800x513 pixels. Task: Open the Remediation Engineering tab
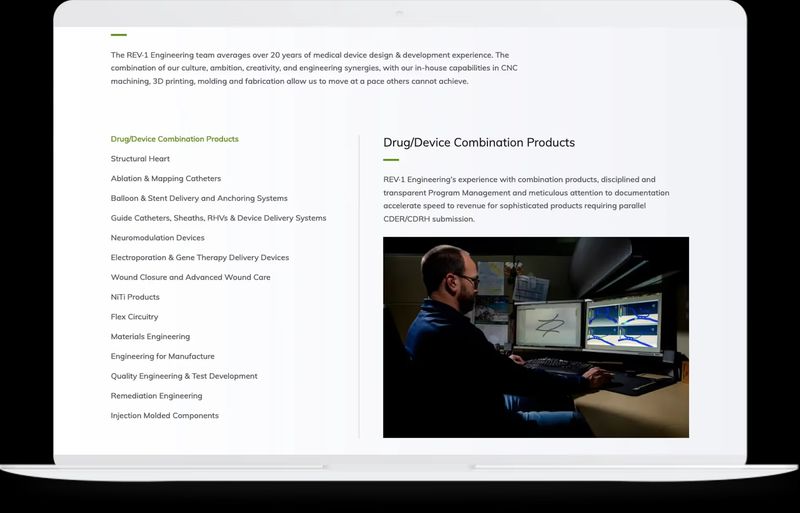(156, 396)
